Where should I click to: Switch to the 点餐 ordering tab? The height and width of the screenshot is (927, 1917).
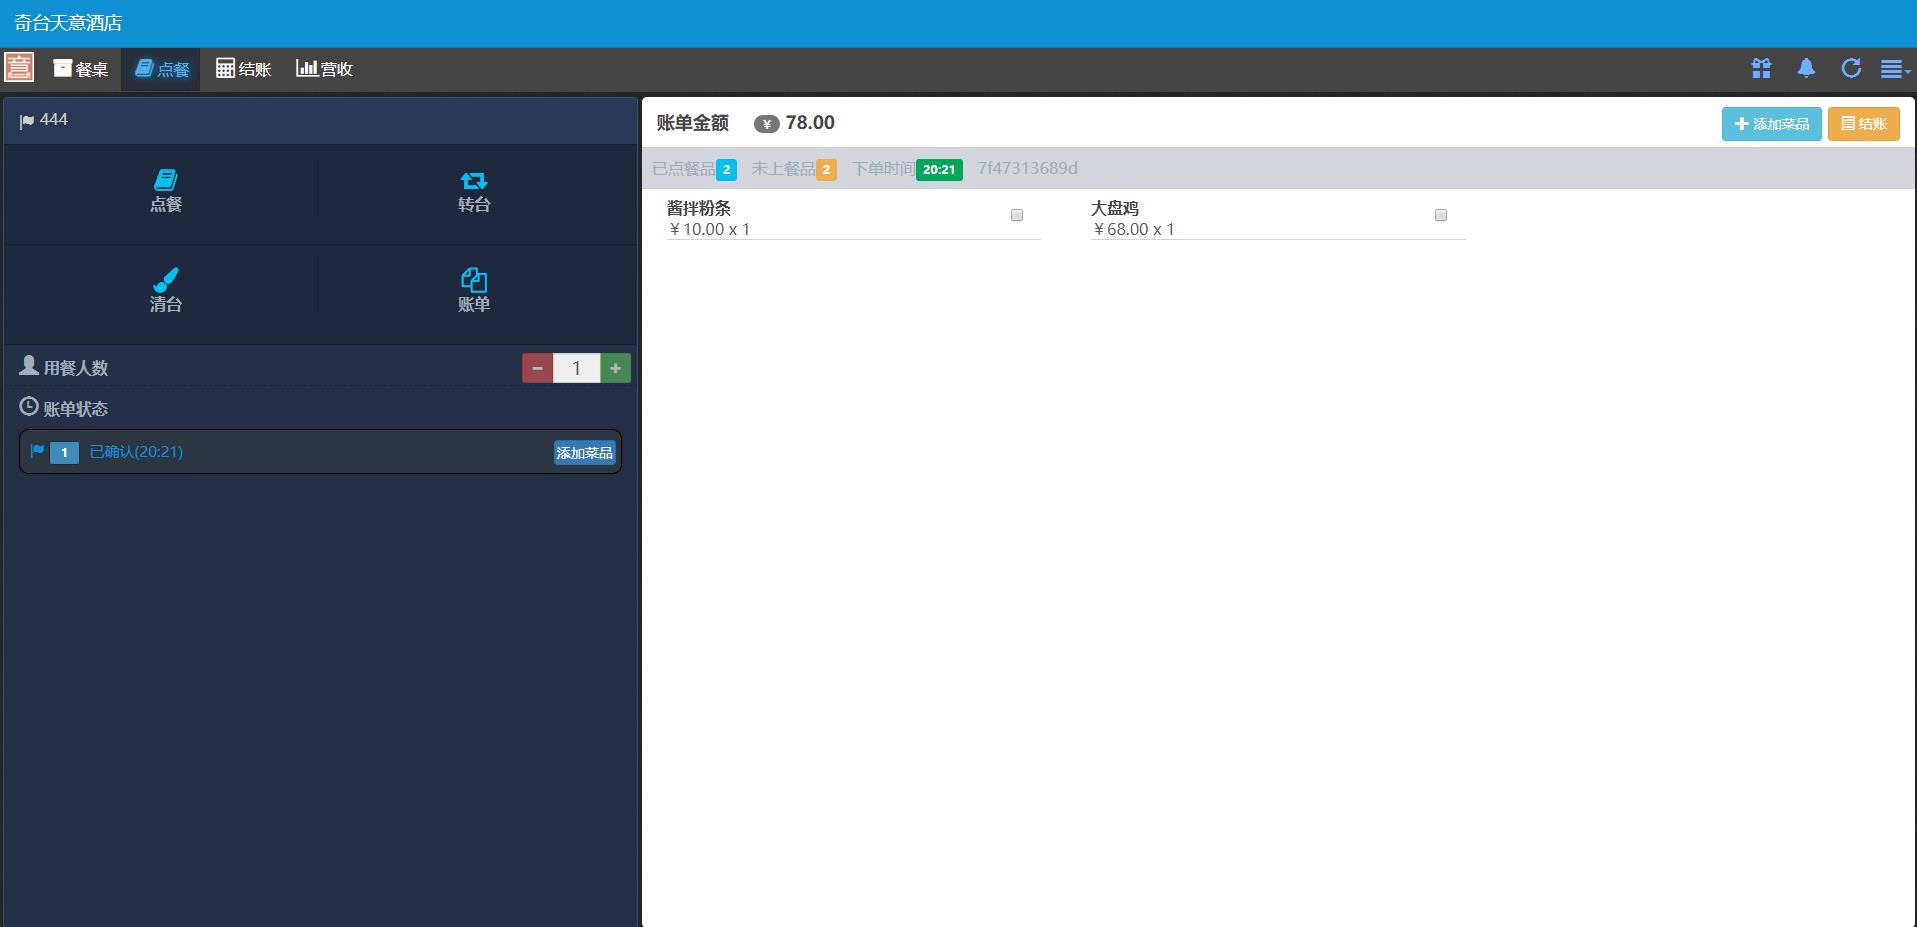click(x=161, y=69)
